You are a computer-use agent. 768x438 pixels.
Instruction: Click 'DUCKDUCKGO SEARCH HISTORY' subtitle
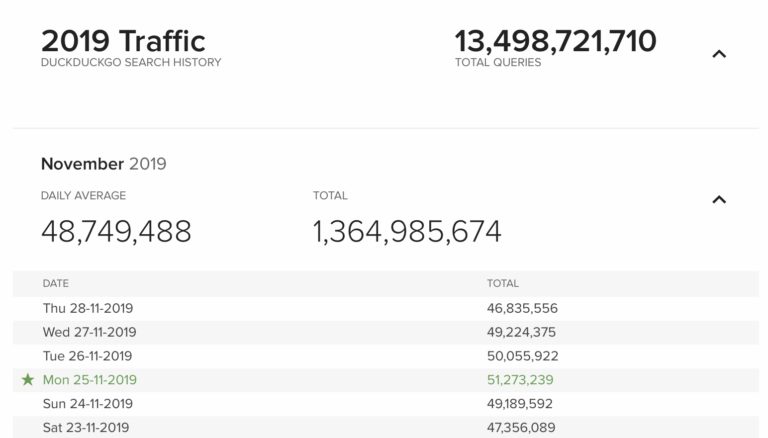[x=131, y=62]
